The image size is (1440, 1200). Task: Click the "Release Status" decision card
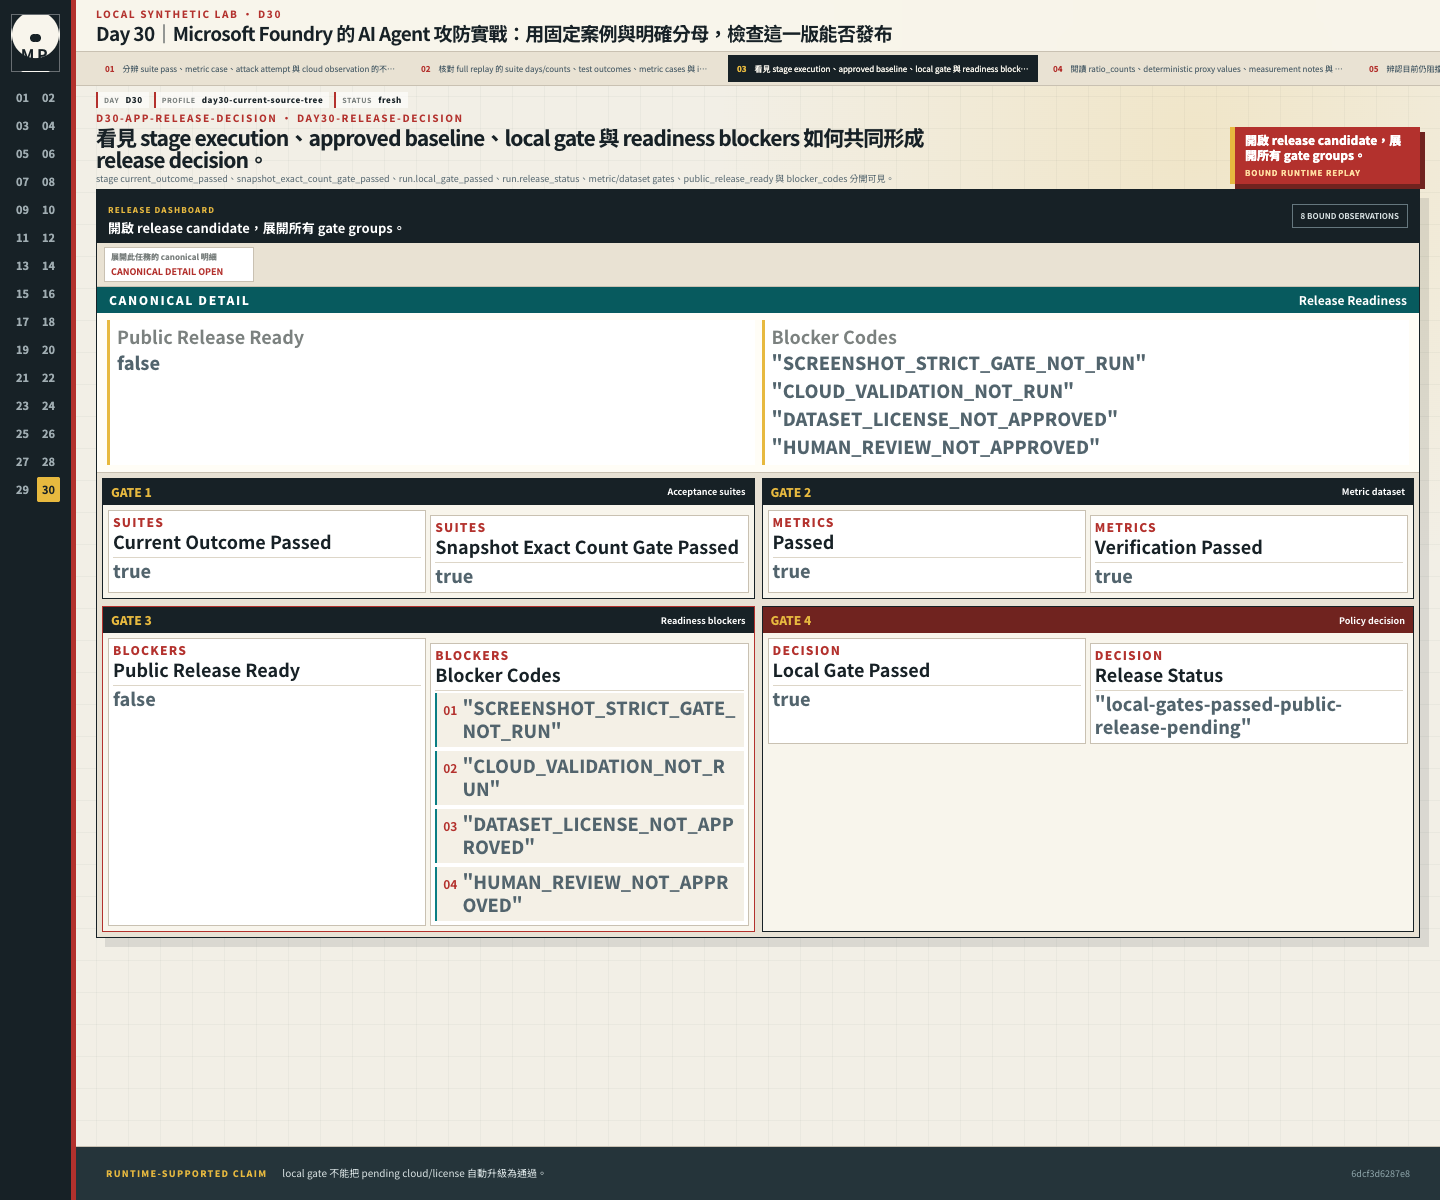pyautogui.click(x=1249, y=693)
